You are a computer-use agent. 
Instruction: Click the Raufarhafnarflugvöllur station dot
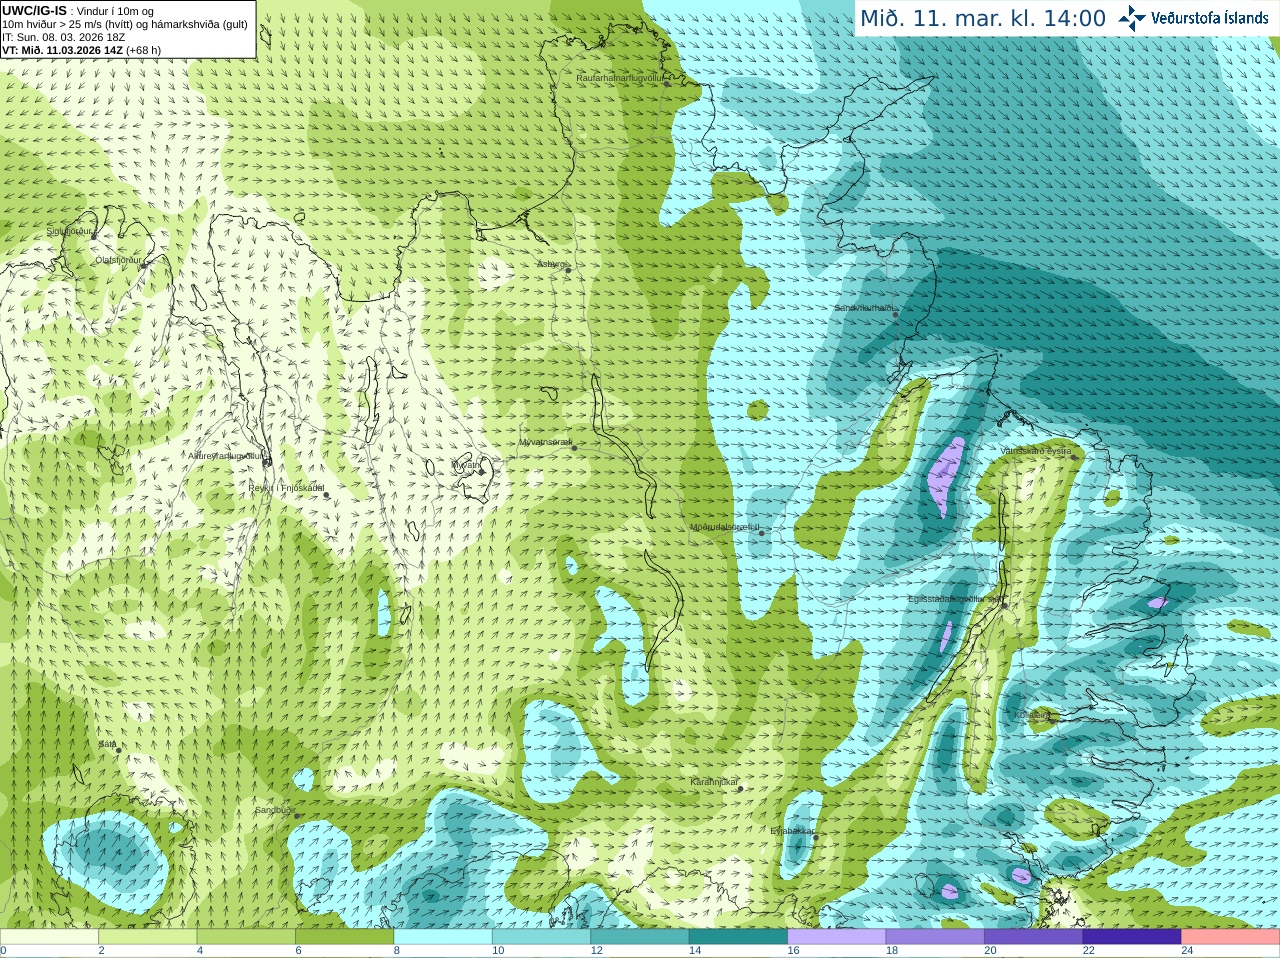(667, 84)
